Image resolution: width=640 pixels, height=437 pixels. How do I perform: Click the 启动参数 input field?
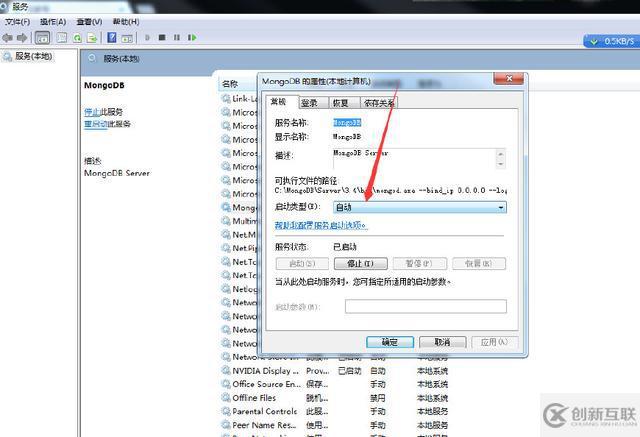point(426,306)
